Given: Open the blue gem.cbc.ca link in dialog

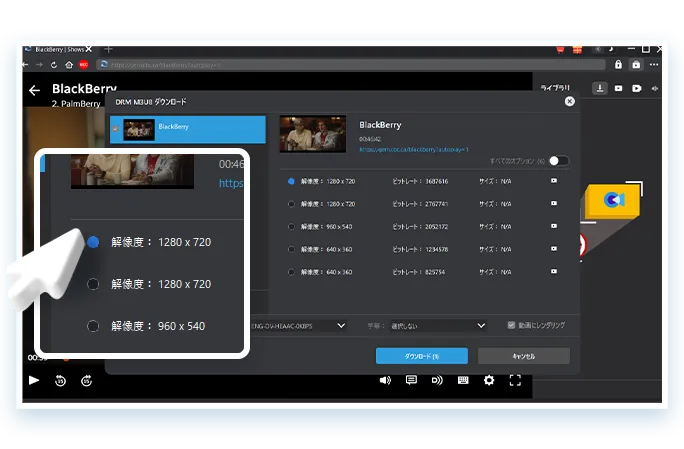Looking at the screenshot, I should (x=414, y=150).
